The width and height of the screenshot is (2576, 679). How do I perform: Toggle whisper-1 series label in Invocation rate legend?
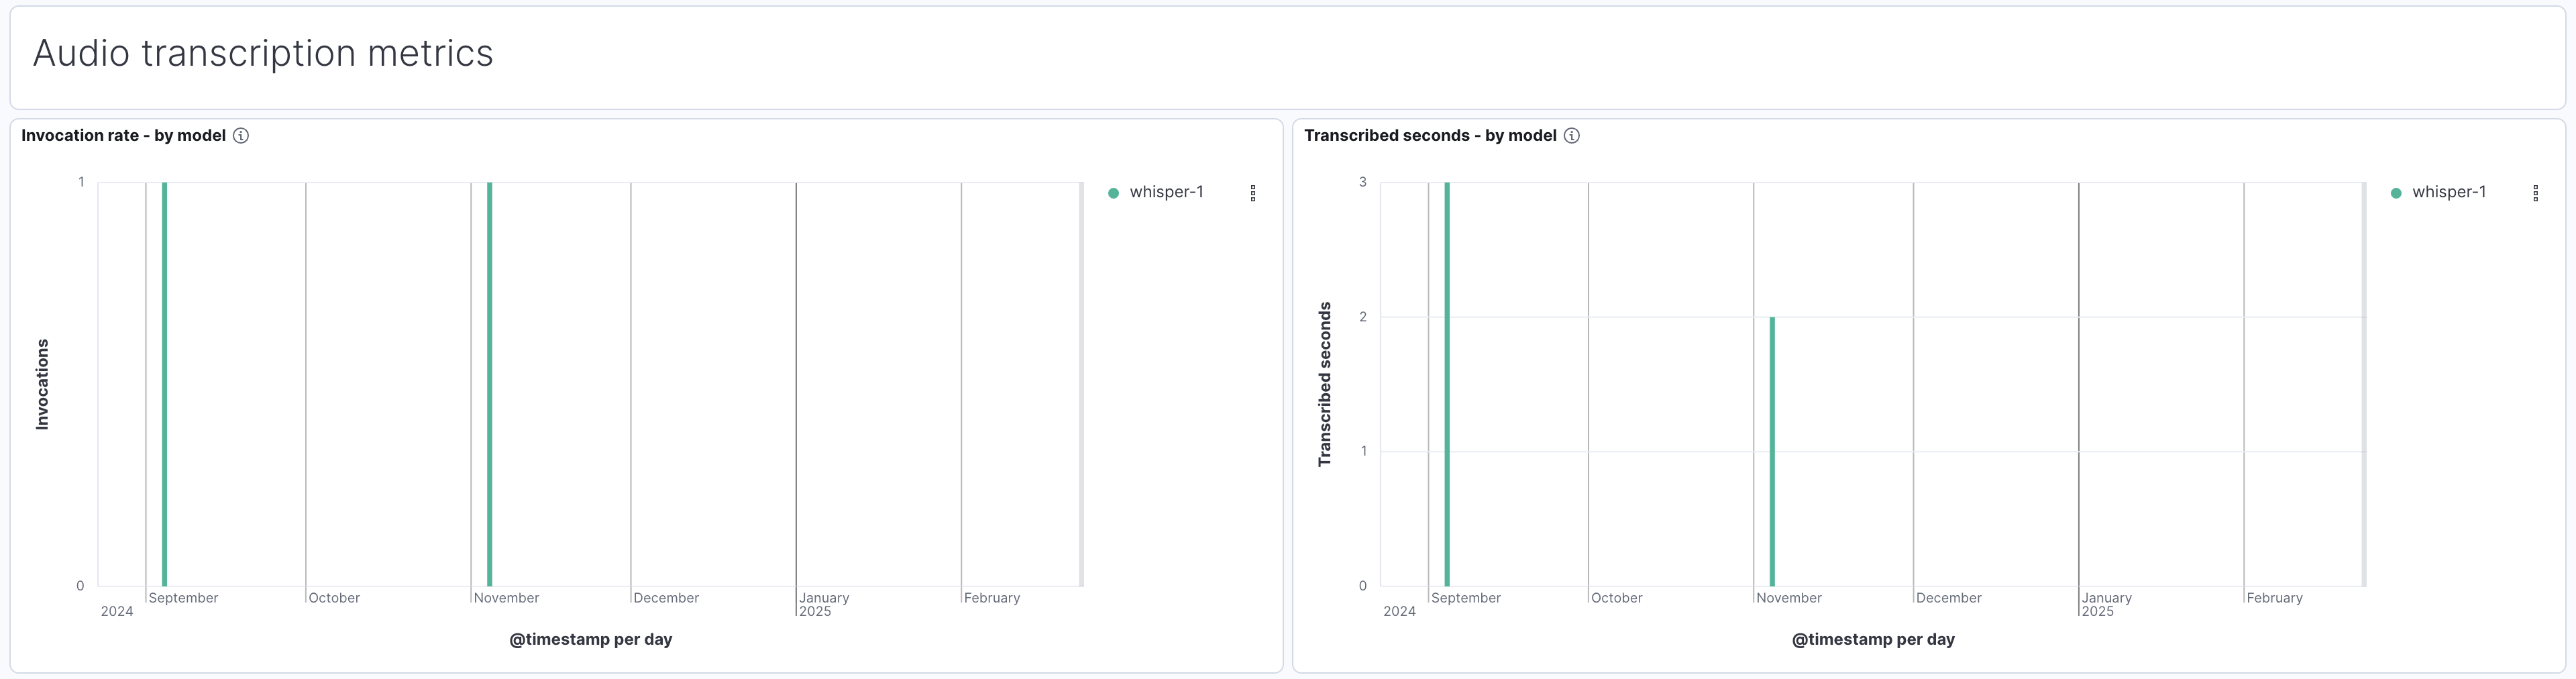pos(1166,192)
